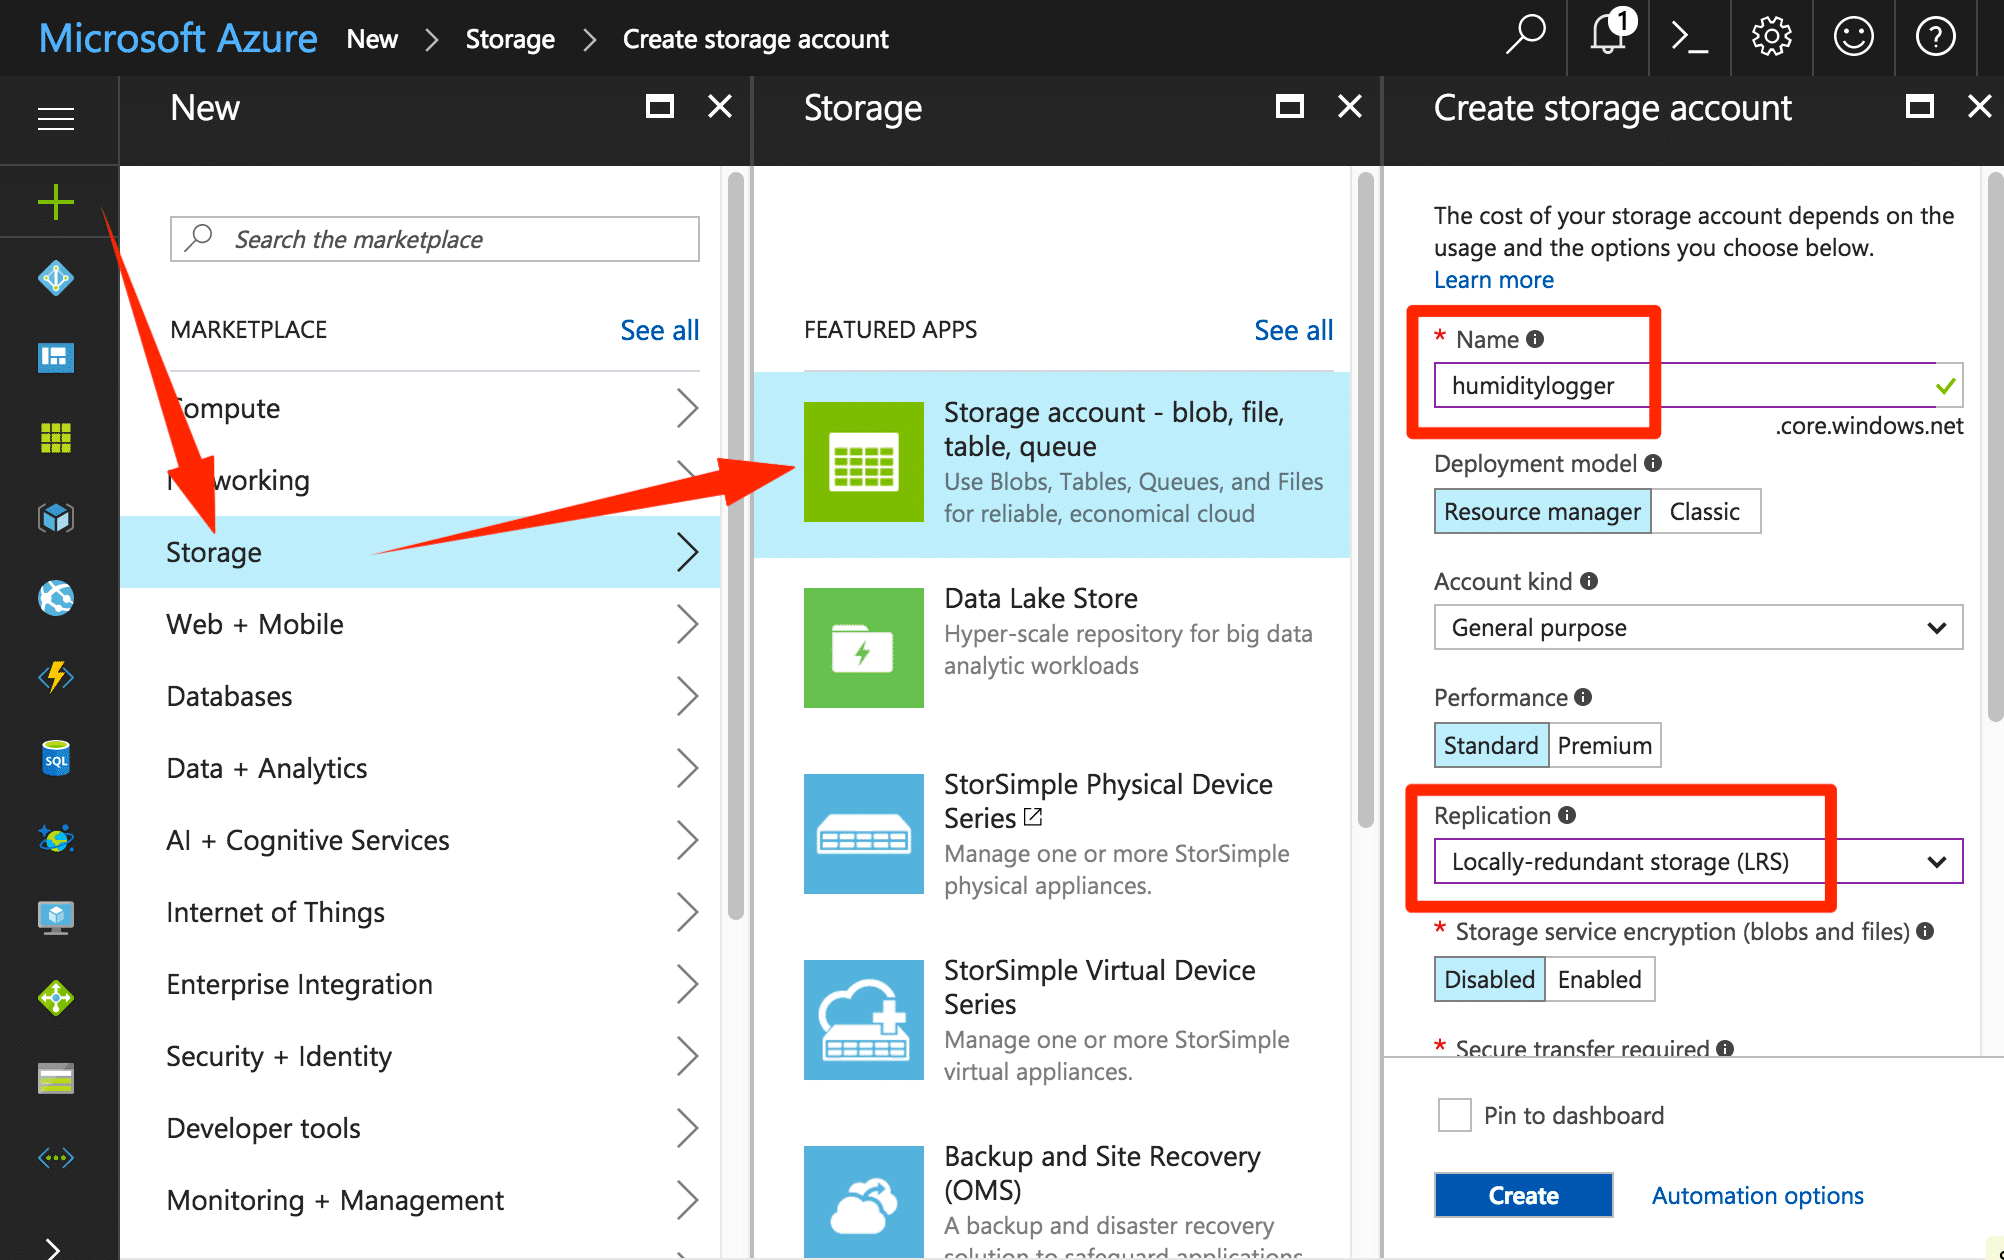2004x1260 pixels.
Task: Open the dashboard icon in sidebar
Action: [x=56, y=357]
